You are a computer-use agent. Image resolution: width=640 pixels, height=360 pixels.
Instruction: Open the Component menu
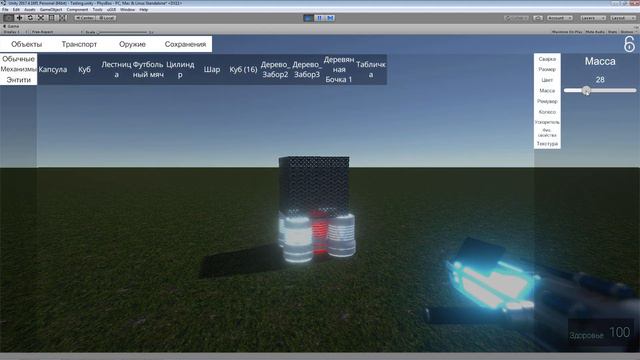[x=77, y=9]
